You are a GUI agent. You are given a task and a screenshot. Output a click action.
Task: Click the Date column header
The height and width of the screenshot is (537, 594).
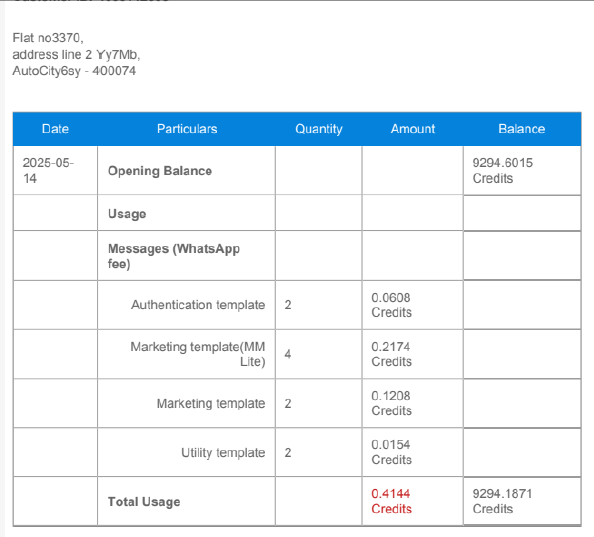pyautogui.click(x=55, y=129)
